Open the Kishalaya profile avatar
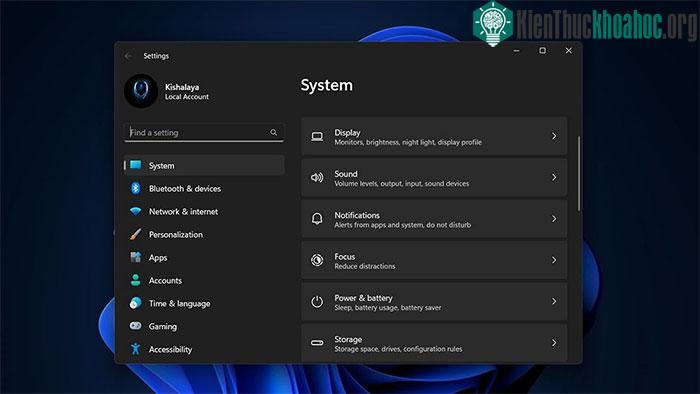Screen dimensions: 700x394 (141, 91)
